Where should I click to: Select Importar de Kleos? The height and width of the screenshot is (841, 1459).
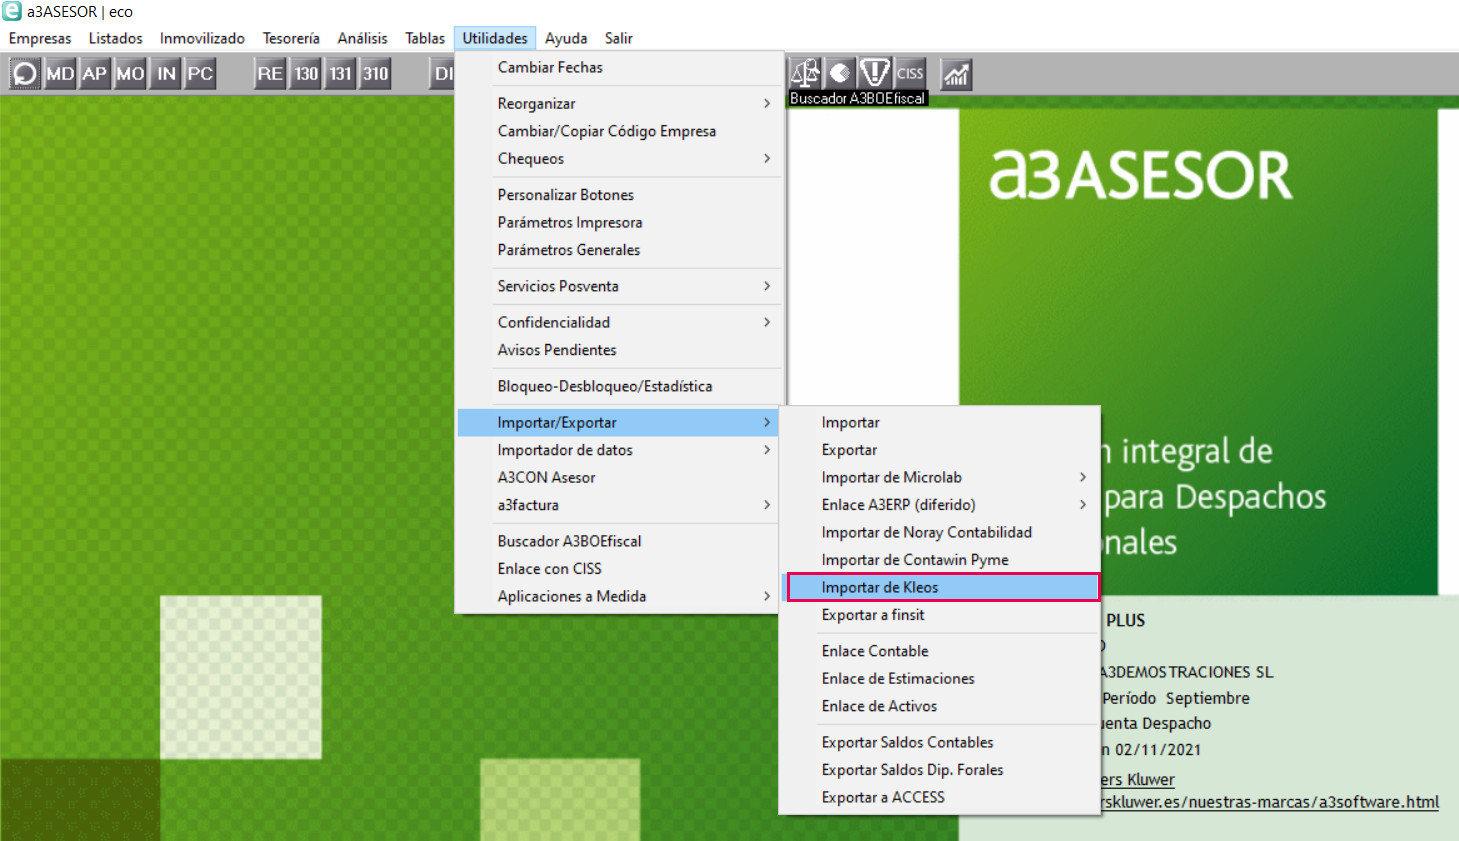(x=940, y=587)
